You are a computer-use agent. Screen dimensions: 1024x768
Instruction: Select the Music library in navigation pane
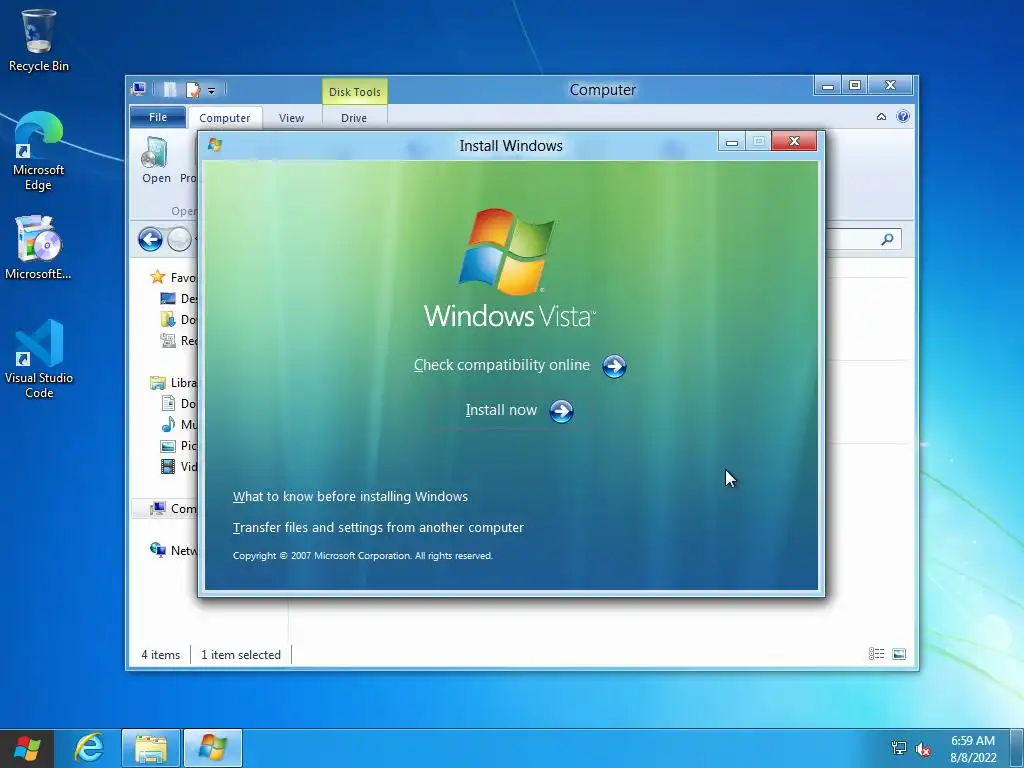point(178,424)
